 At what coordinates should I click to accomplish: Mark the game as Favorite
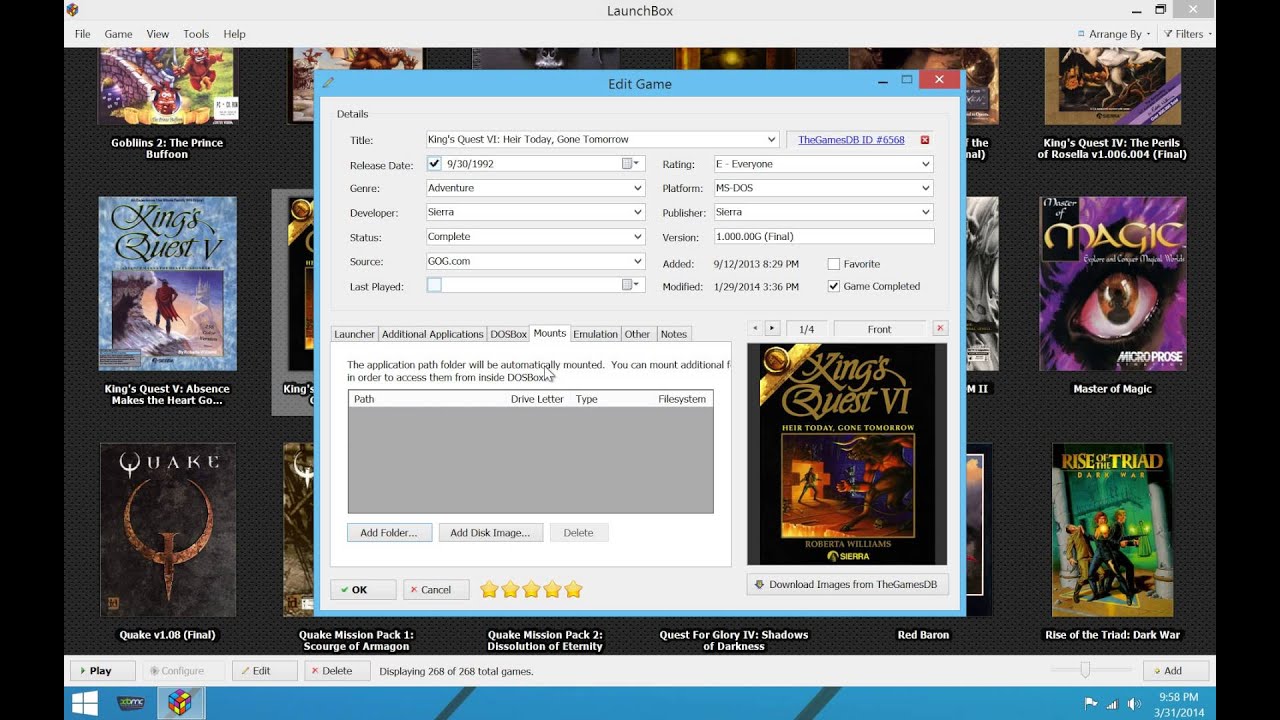pyautogui.click(x=834, y=264)
